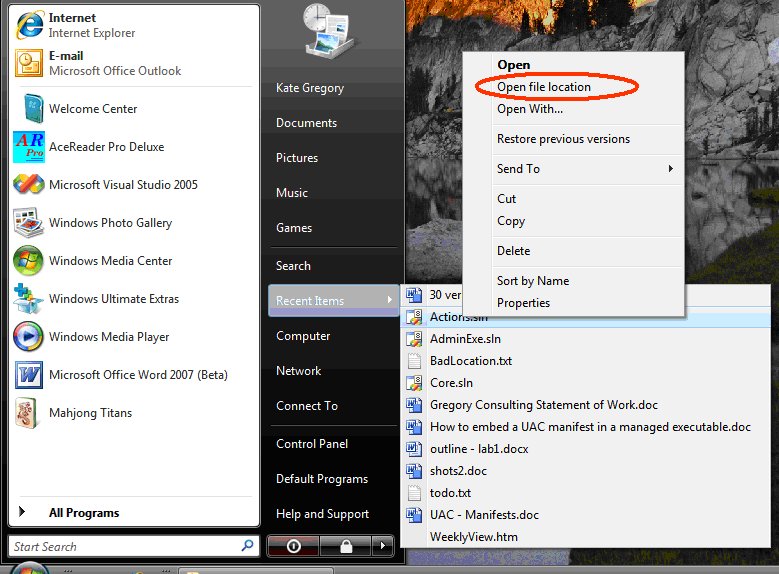Click the BadLocation.txt file icon
779x574 pixels.
point(414,361)
